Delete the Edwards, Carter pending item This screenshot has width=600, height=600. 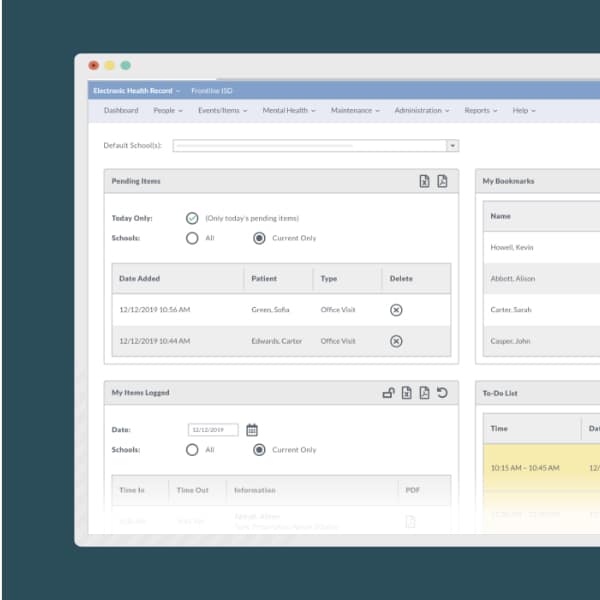click(396, 341)
